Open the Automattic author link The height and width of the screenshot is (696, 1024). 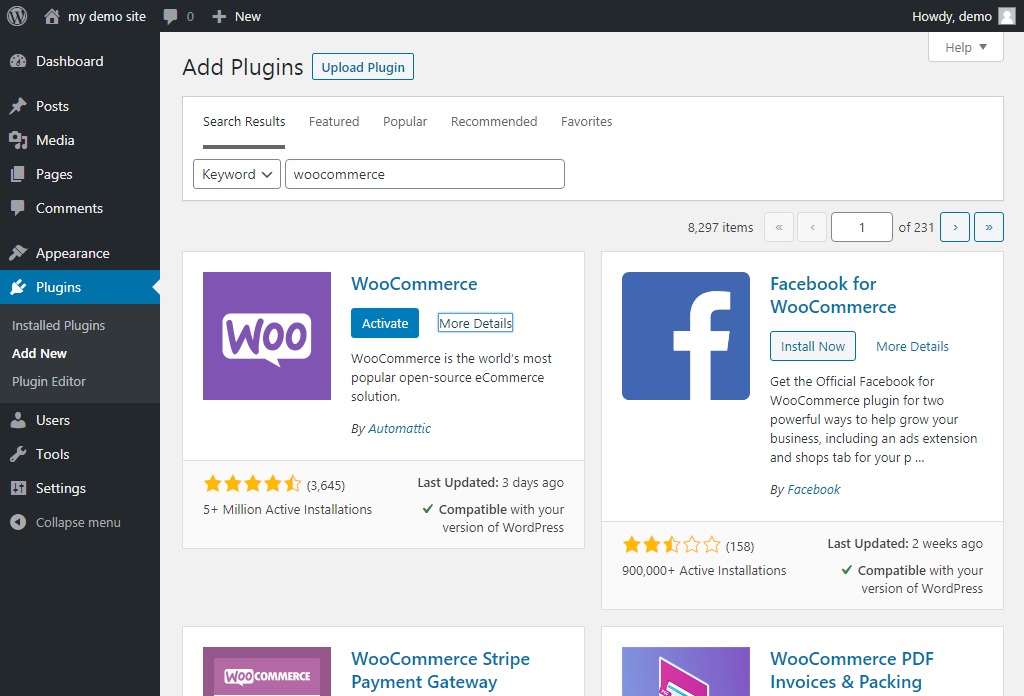pyautogui.click(x=399, y=428)
